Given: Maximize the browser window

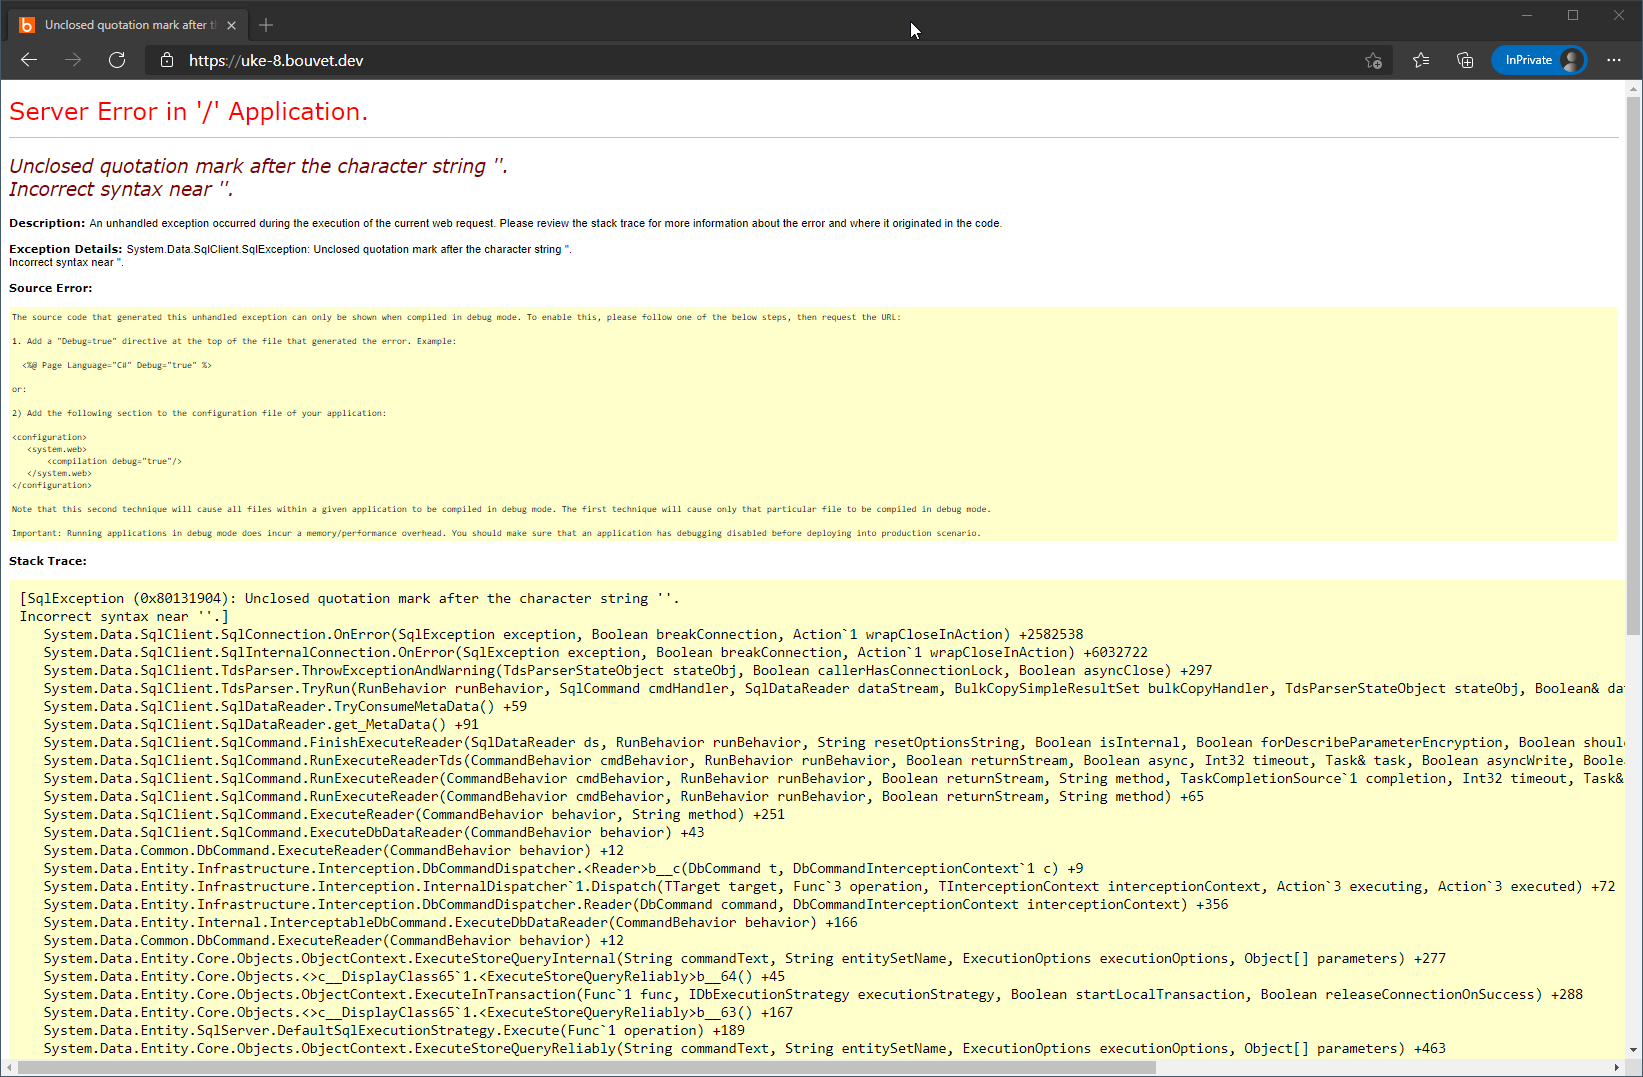Looking at the screenshot, I should pos(1573,15).
